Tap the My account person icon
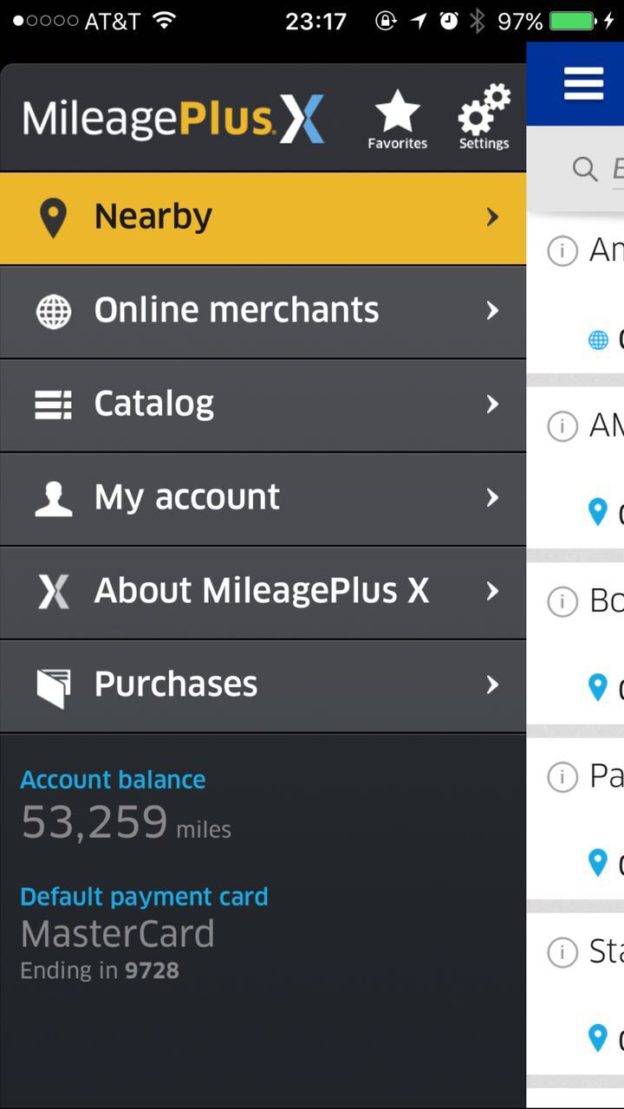The width and height of the screenshot is (624, 1109). tap(53, 498)
